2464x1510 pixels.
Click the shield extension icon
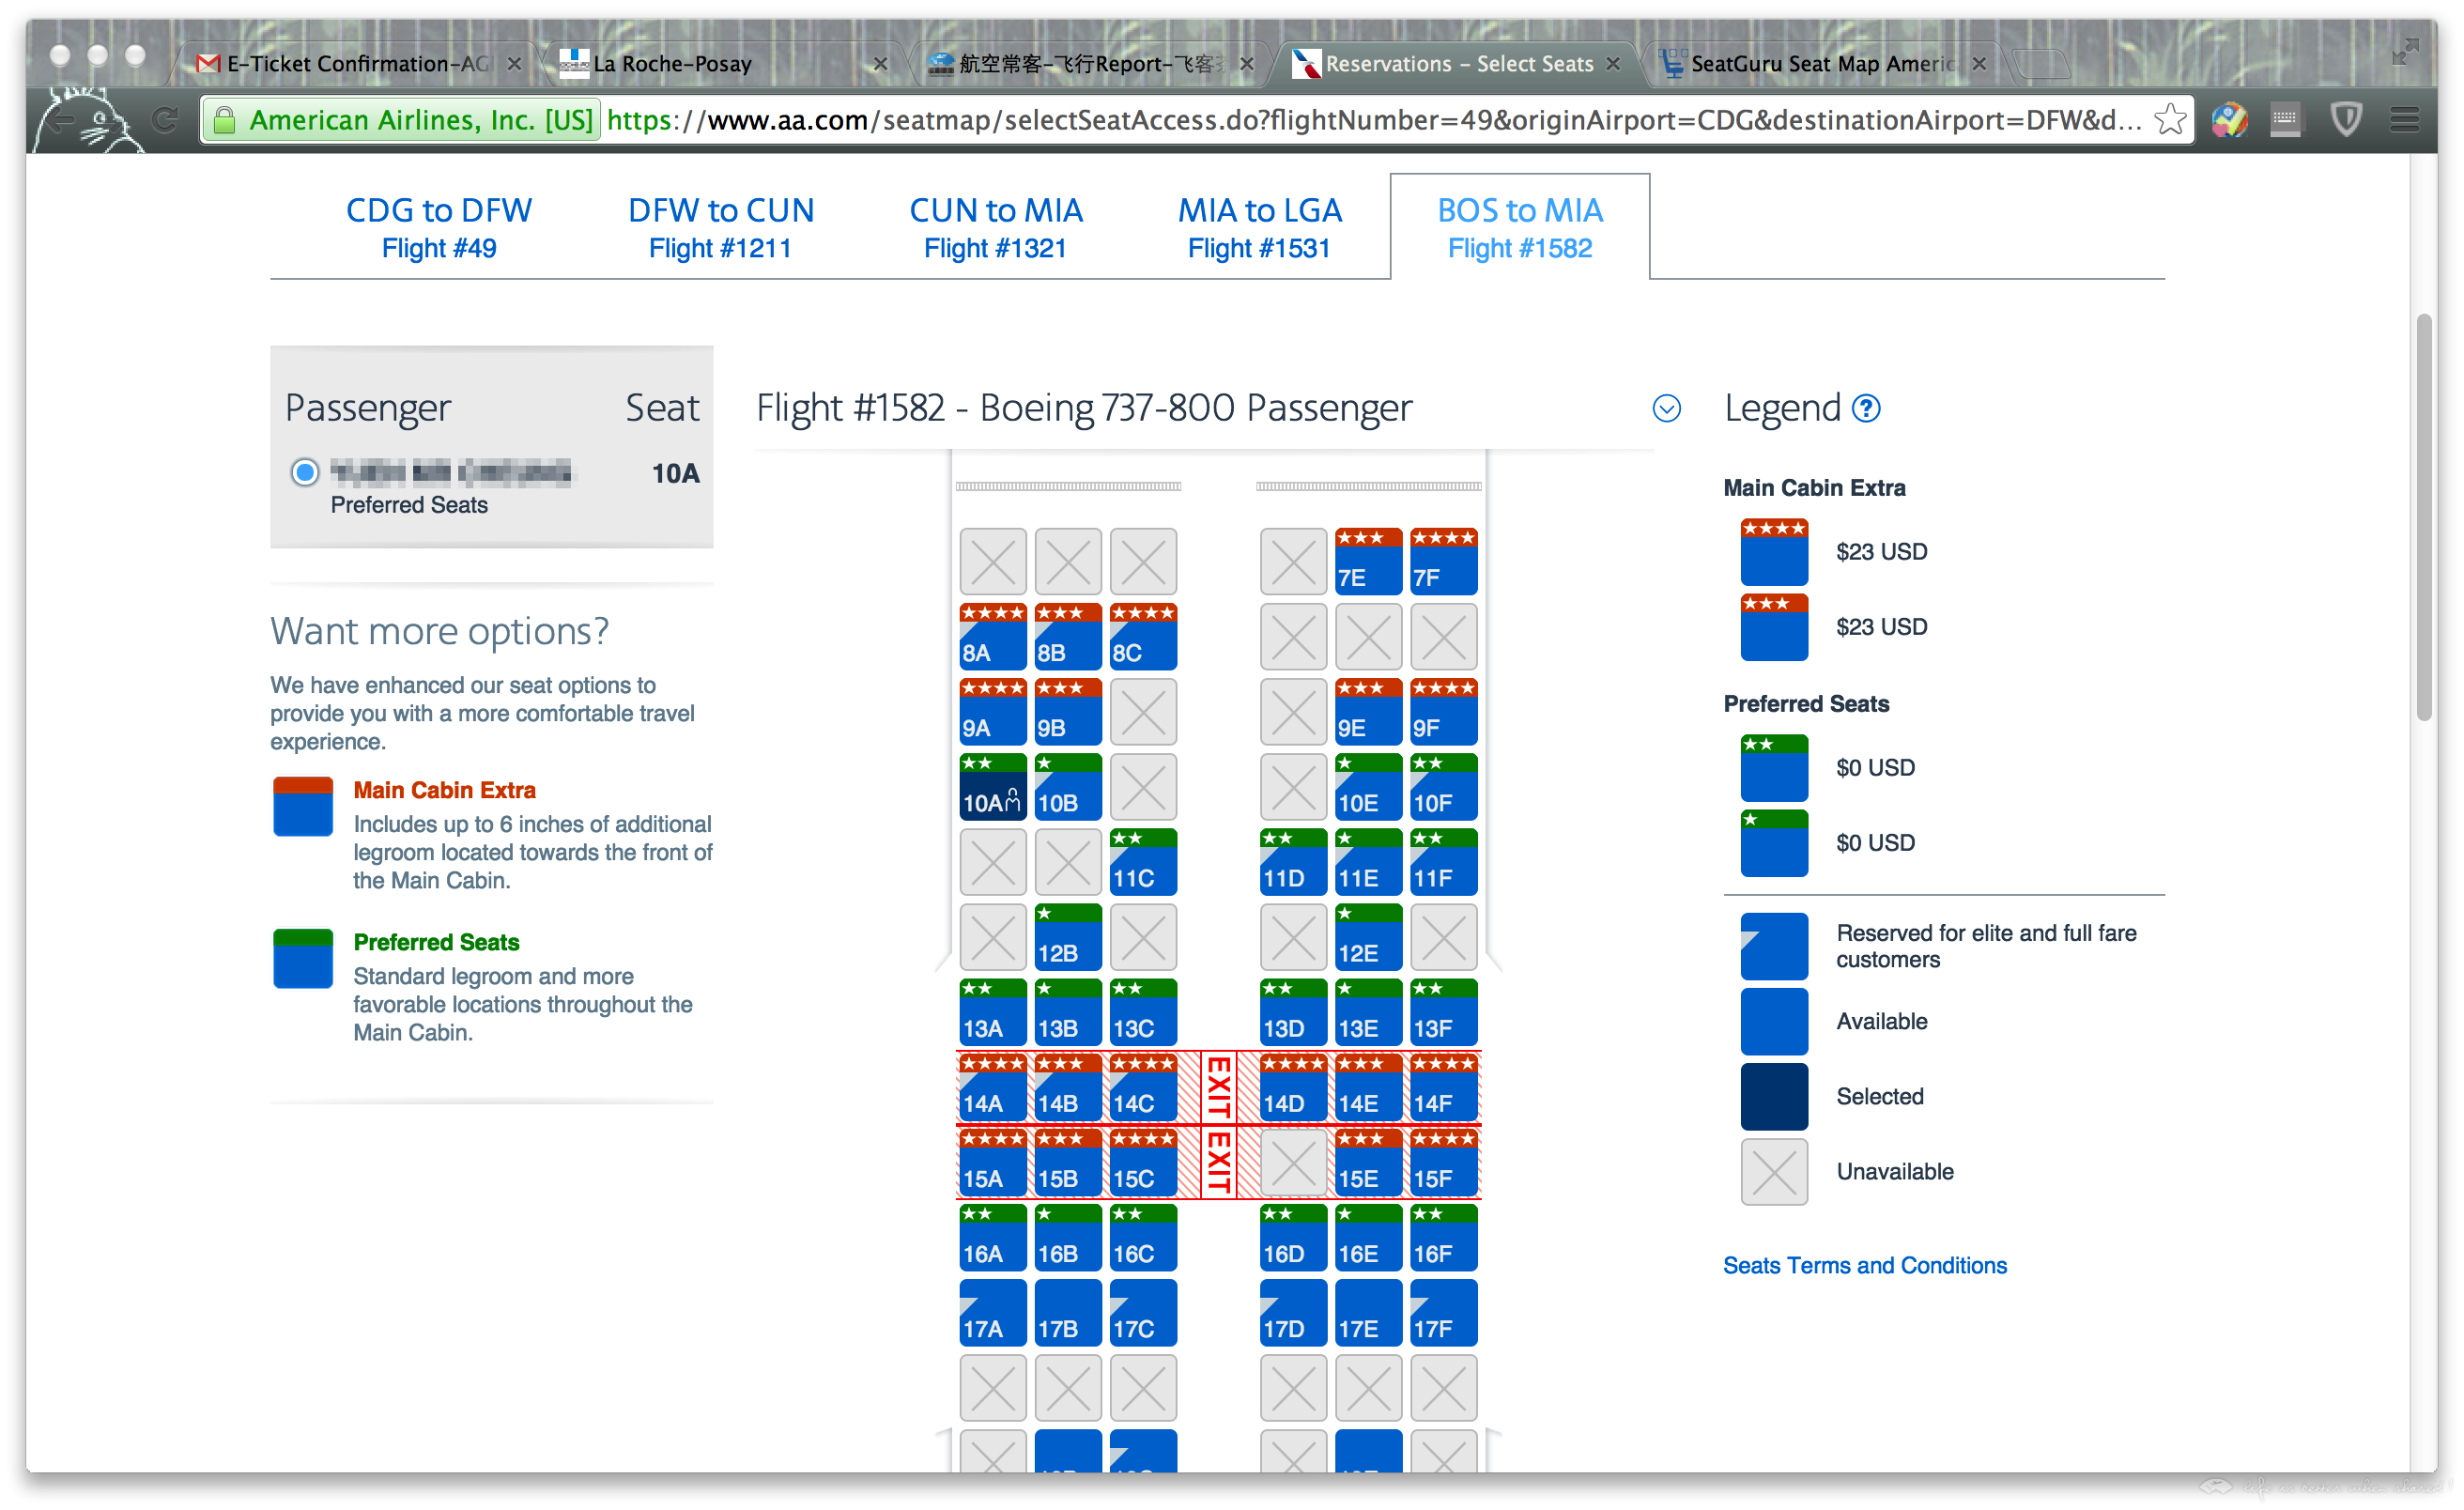coord(2345,120)
